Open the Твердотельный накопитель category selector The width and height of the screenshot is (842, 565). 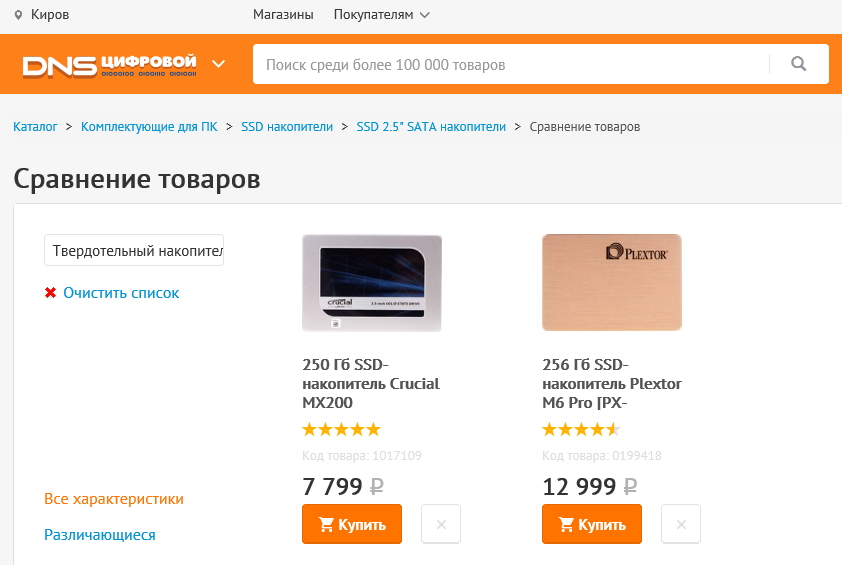click(x=134, y=250)
